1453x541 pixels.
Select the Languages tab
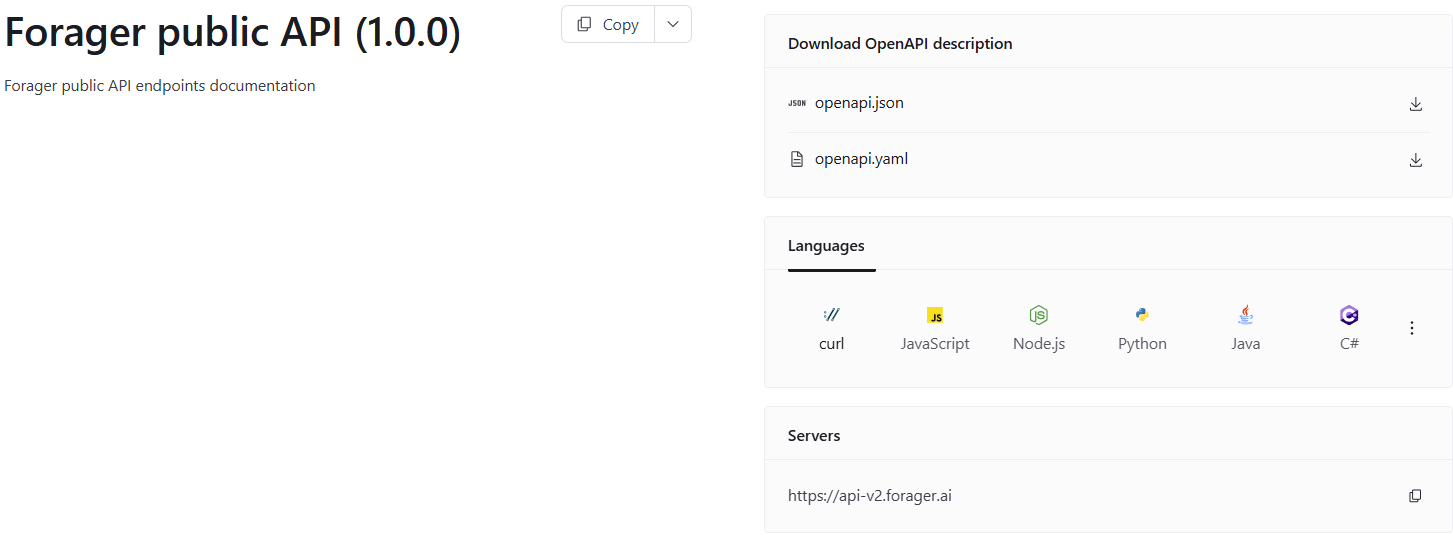(826, 246)
